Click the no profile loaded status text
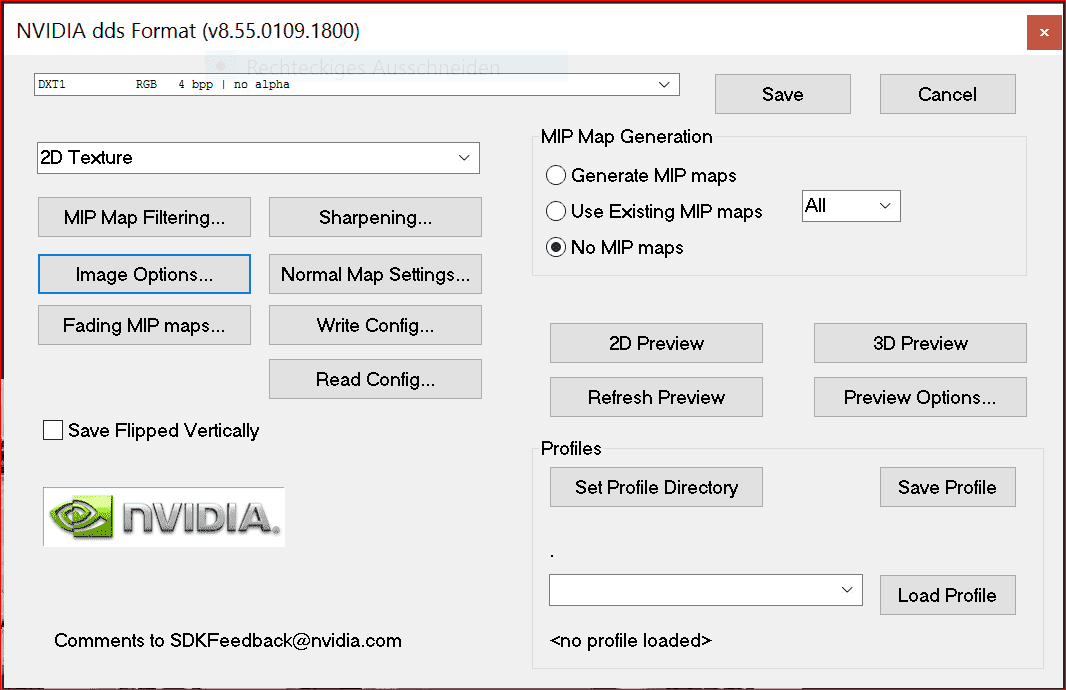The image size is (1066, 690). pos(630,640)
